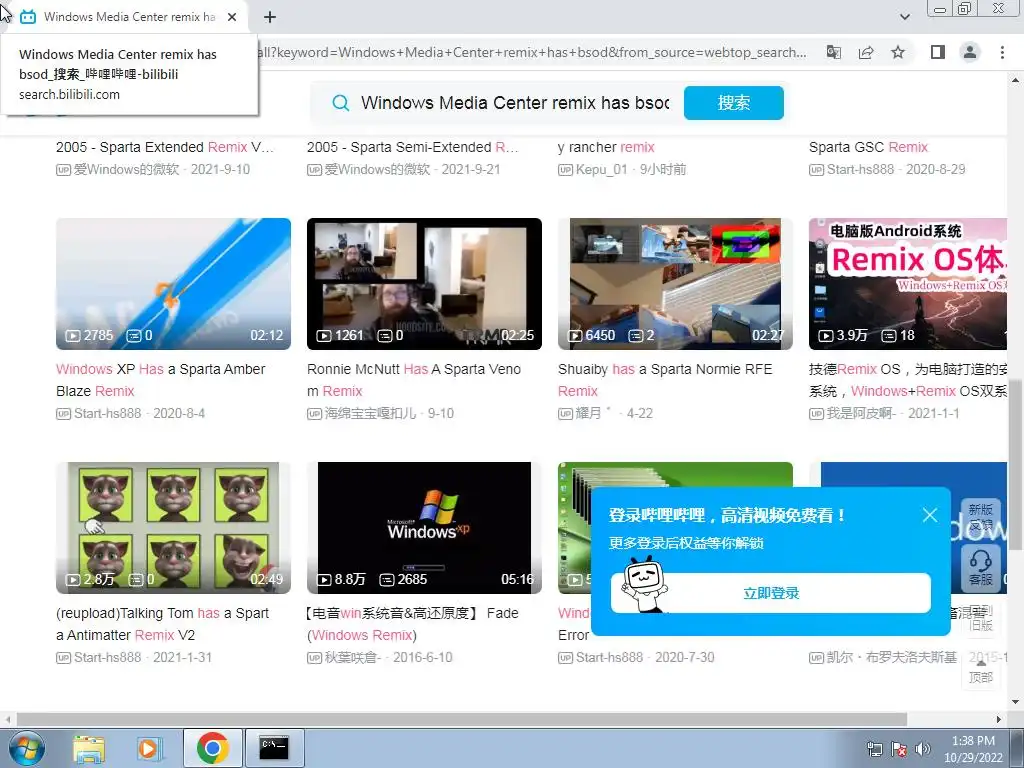
Task: Open uploader 耀月 profile
Action: tap(588, 413)
